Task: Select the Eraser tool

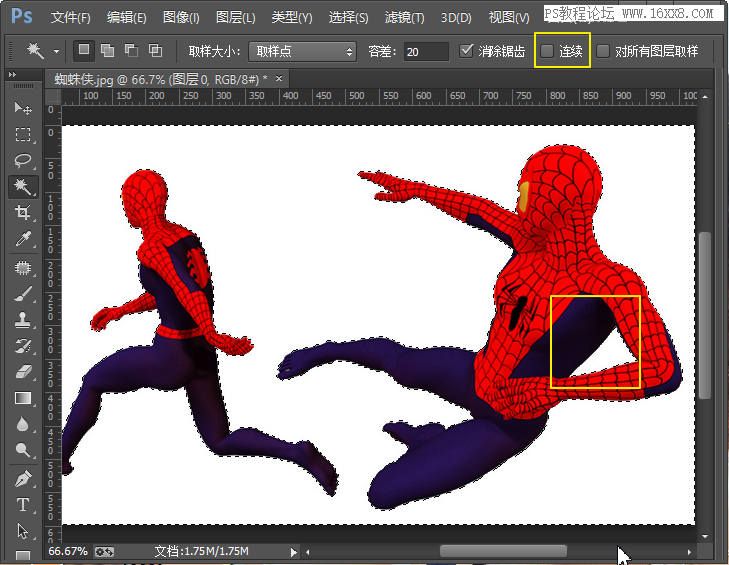Action: (22, 372)
